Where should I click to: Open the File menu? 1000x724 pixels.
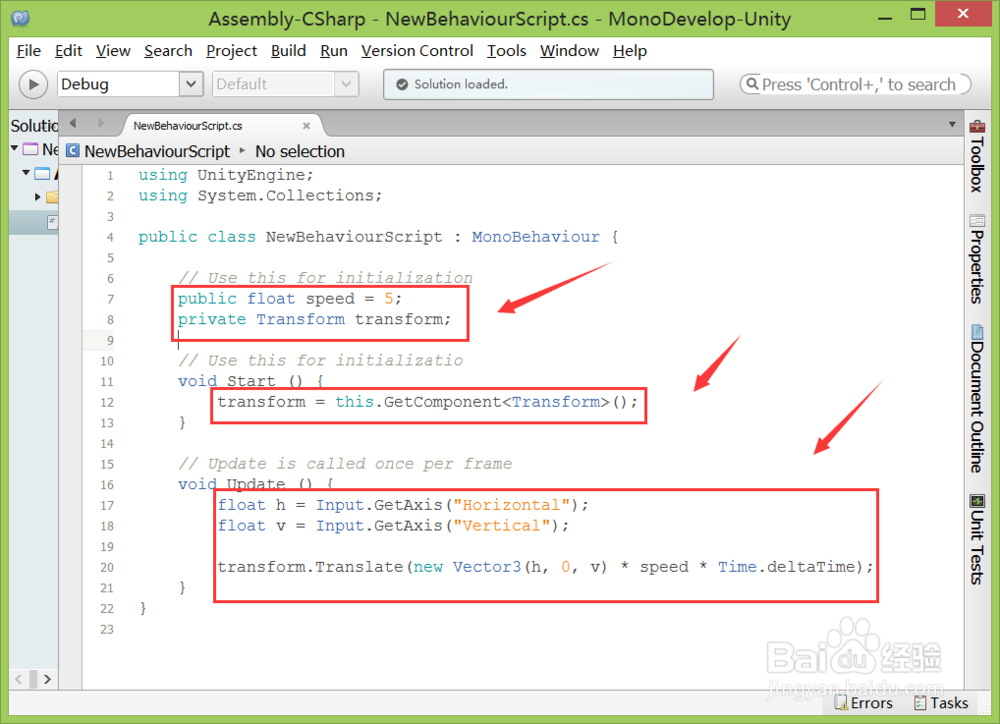(x=29, y=51)
